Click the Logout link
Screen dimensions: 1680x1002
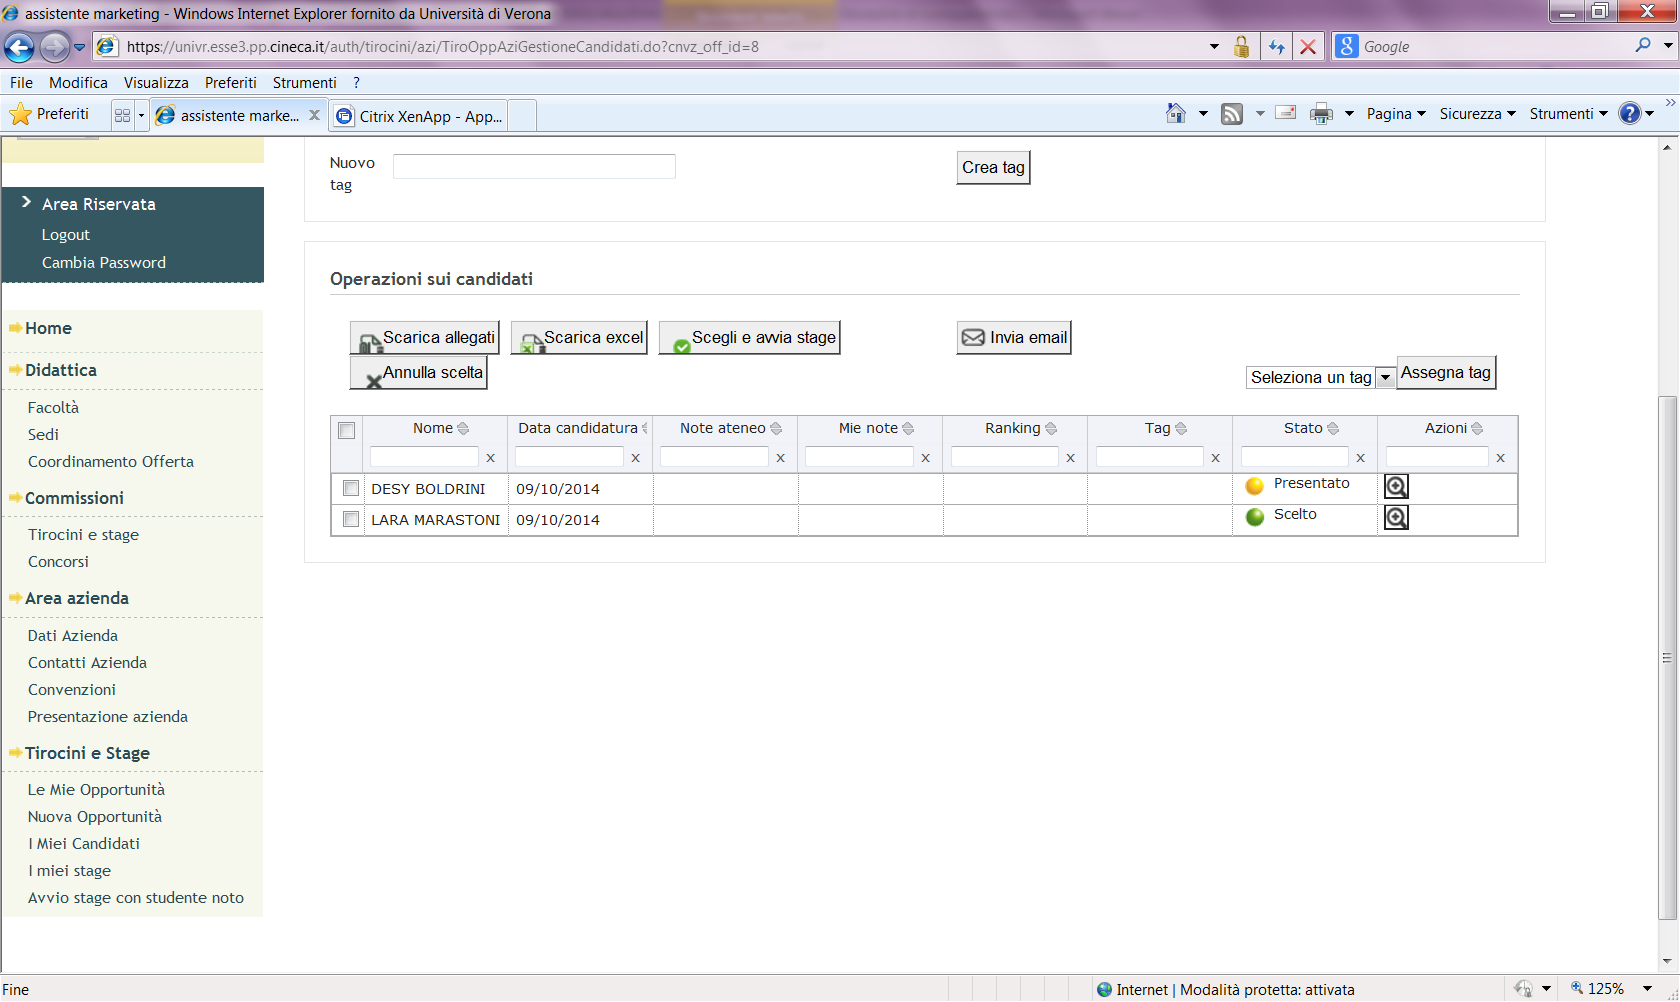[x=66, y=235]
